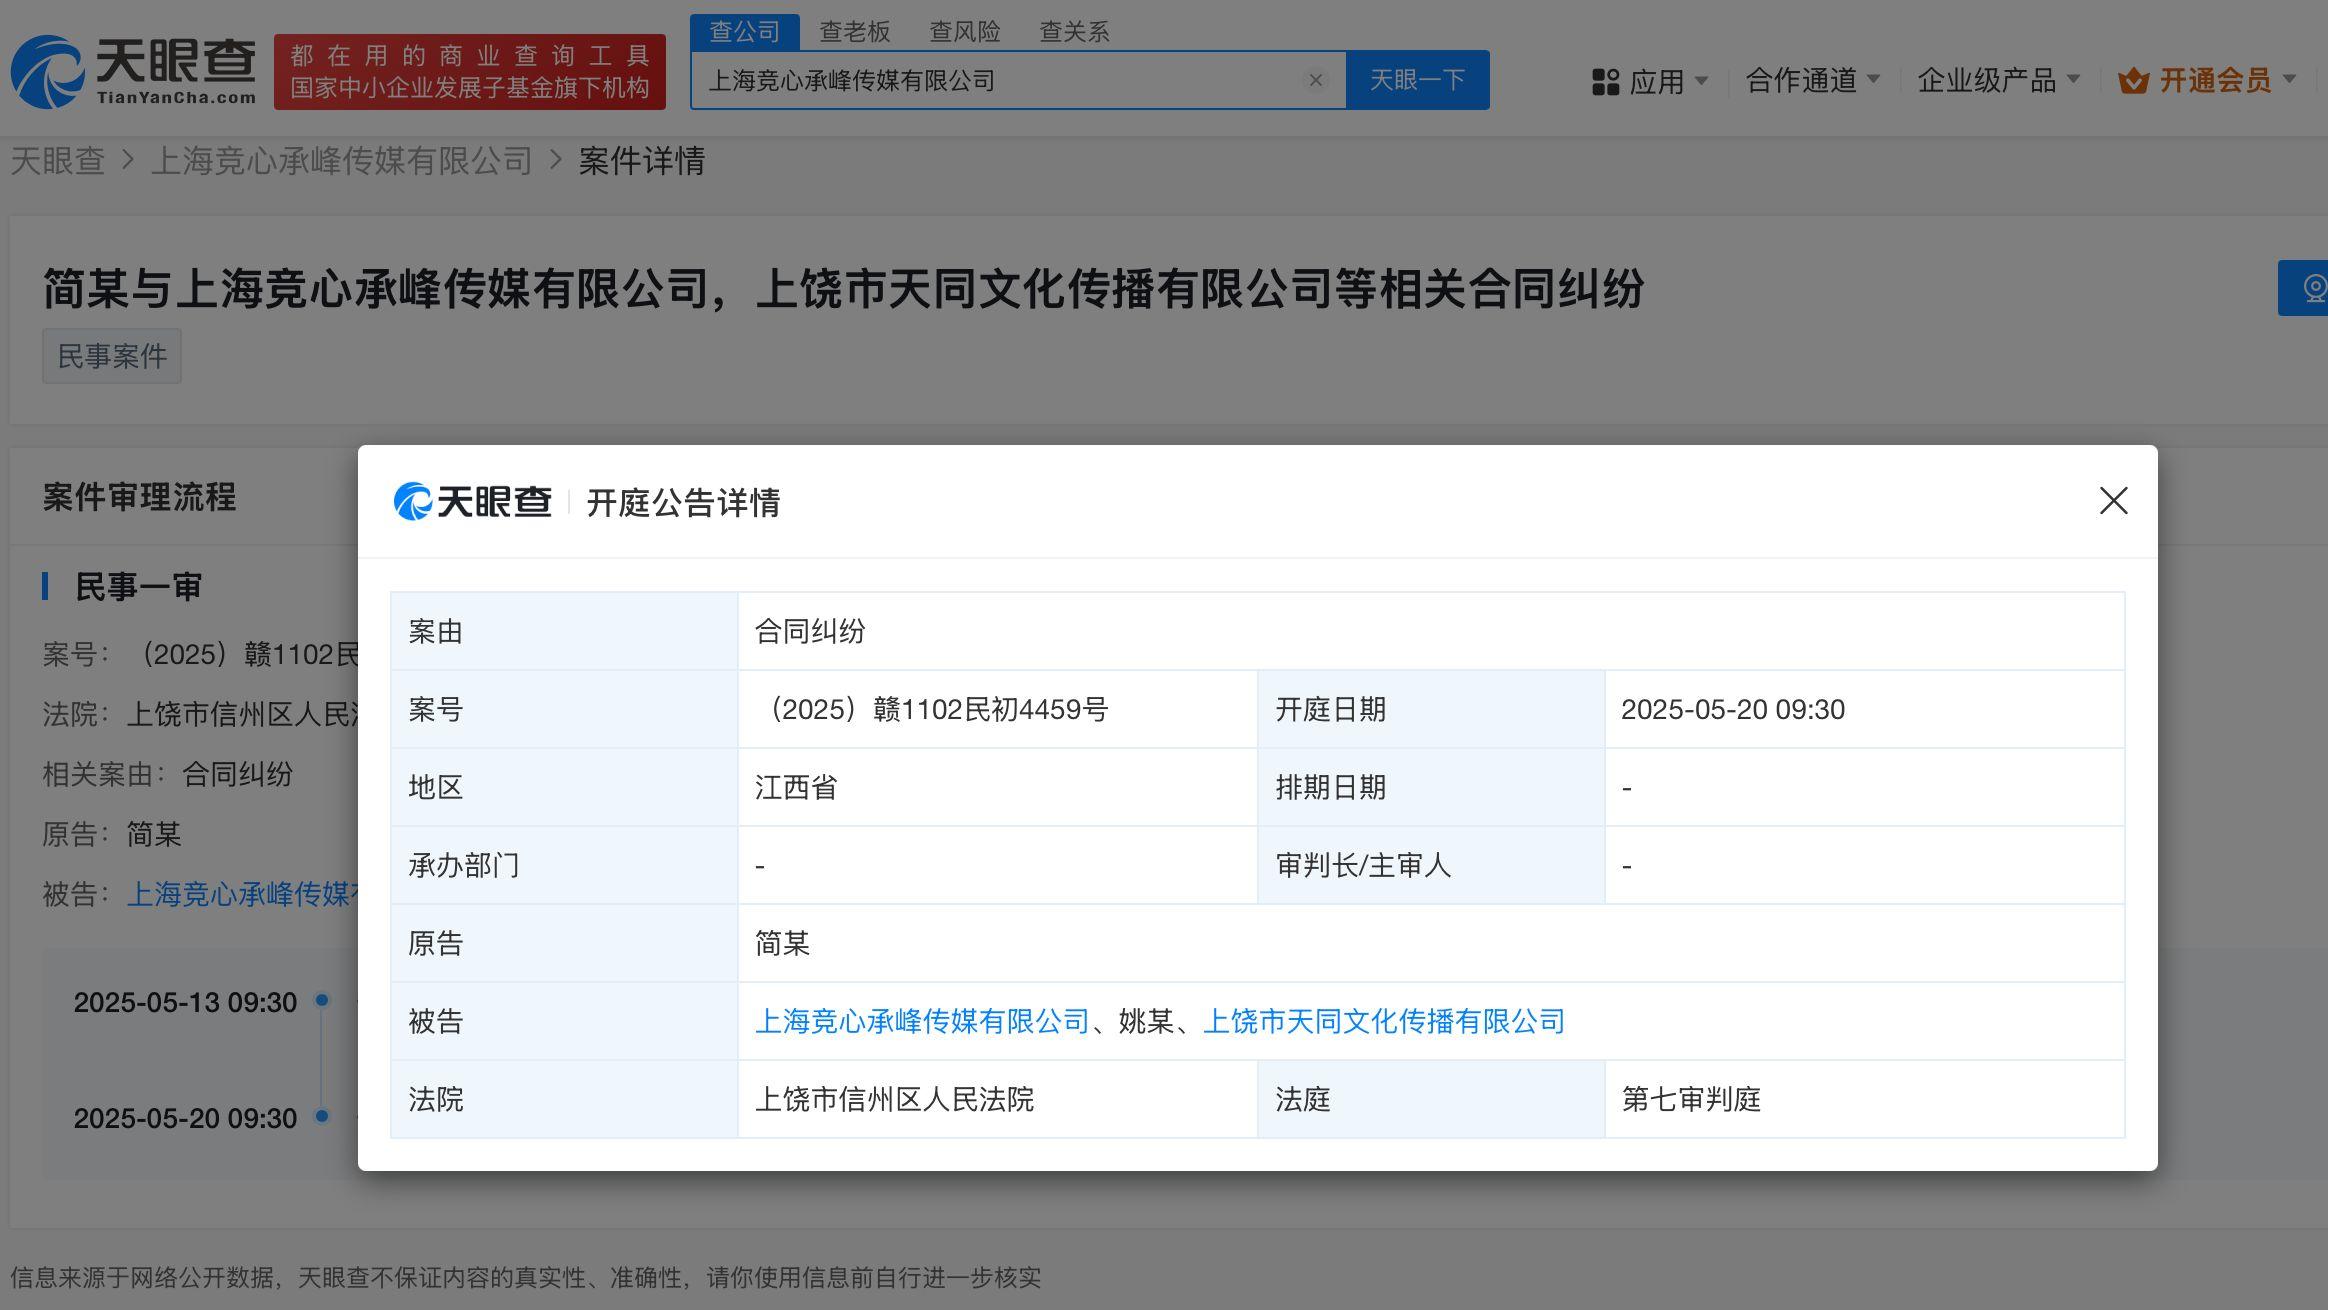Select the 2025-05-20 09:30 timeline marker
Screen dimensions: 2328x1310
tap(322, 1116)
